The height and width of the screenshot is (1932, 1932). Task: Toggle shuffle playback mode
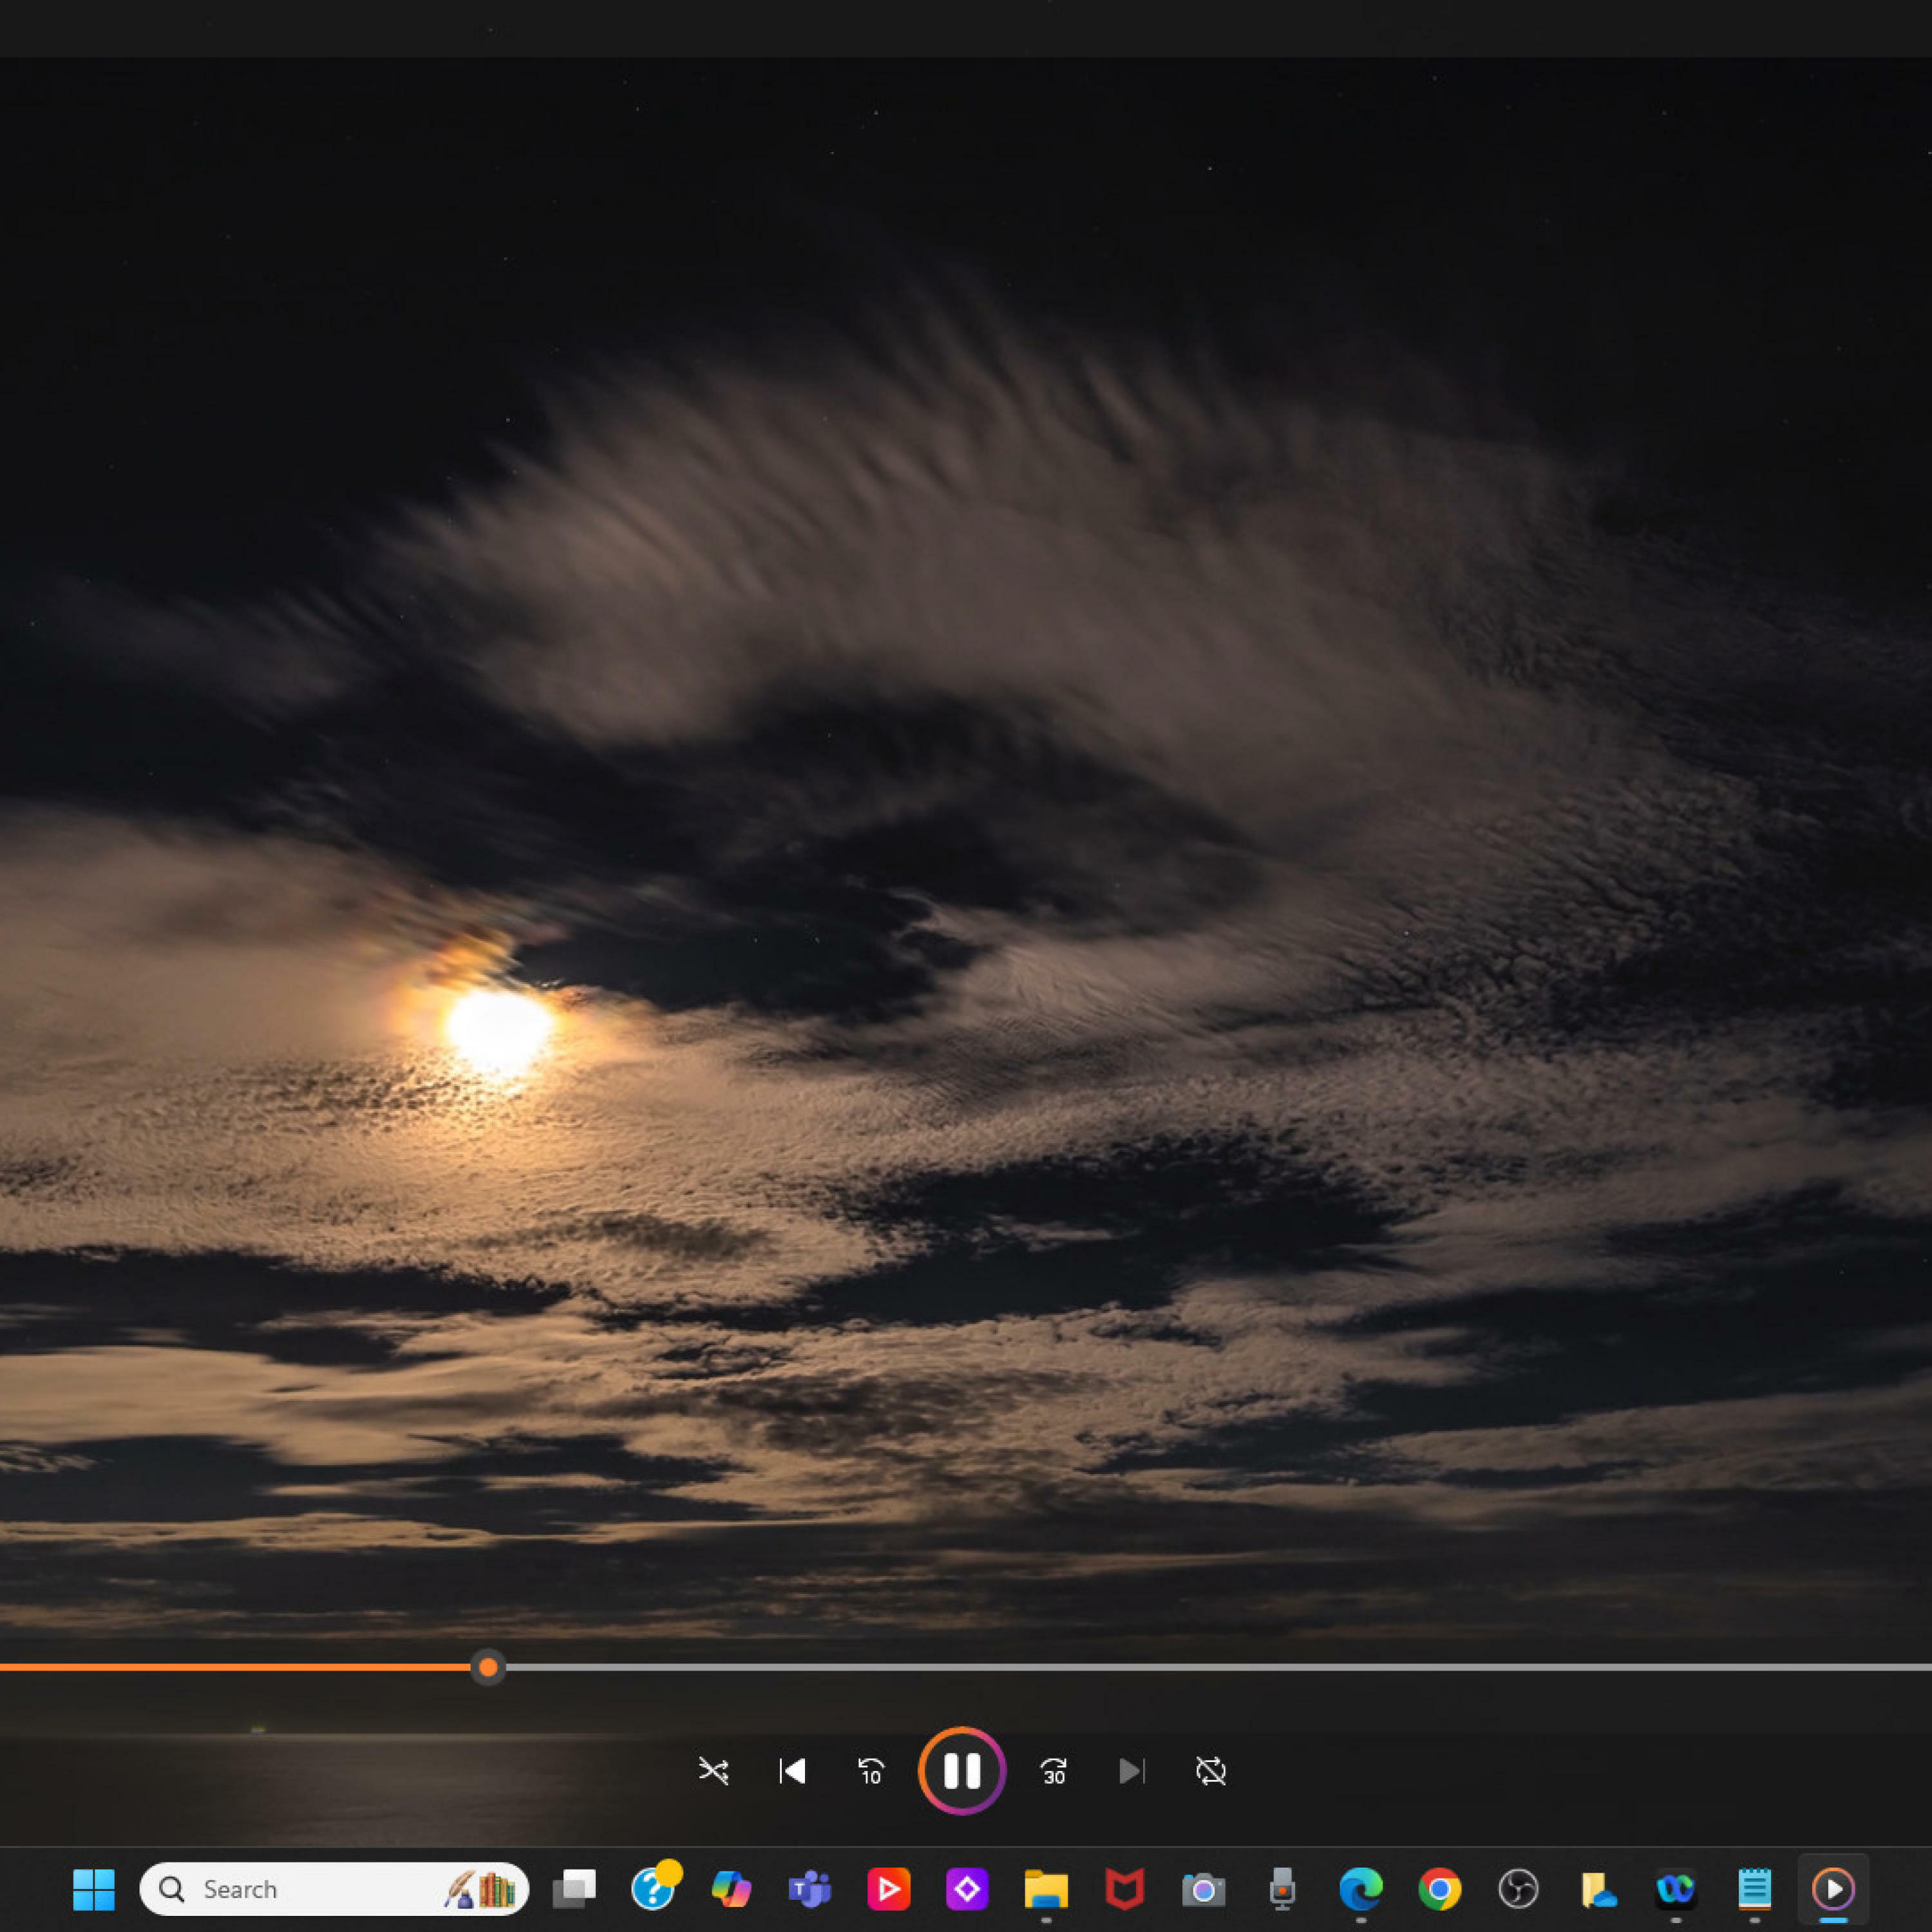coord(713,1771)
